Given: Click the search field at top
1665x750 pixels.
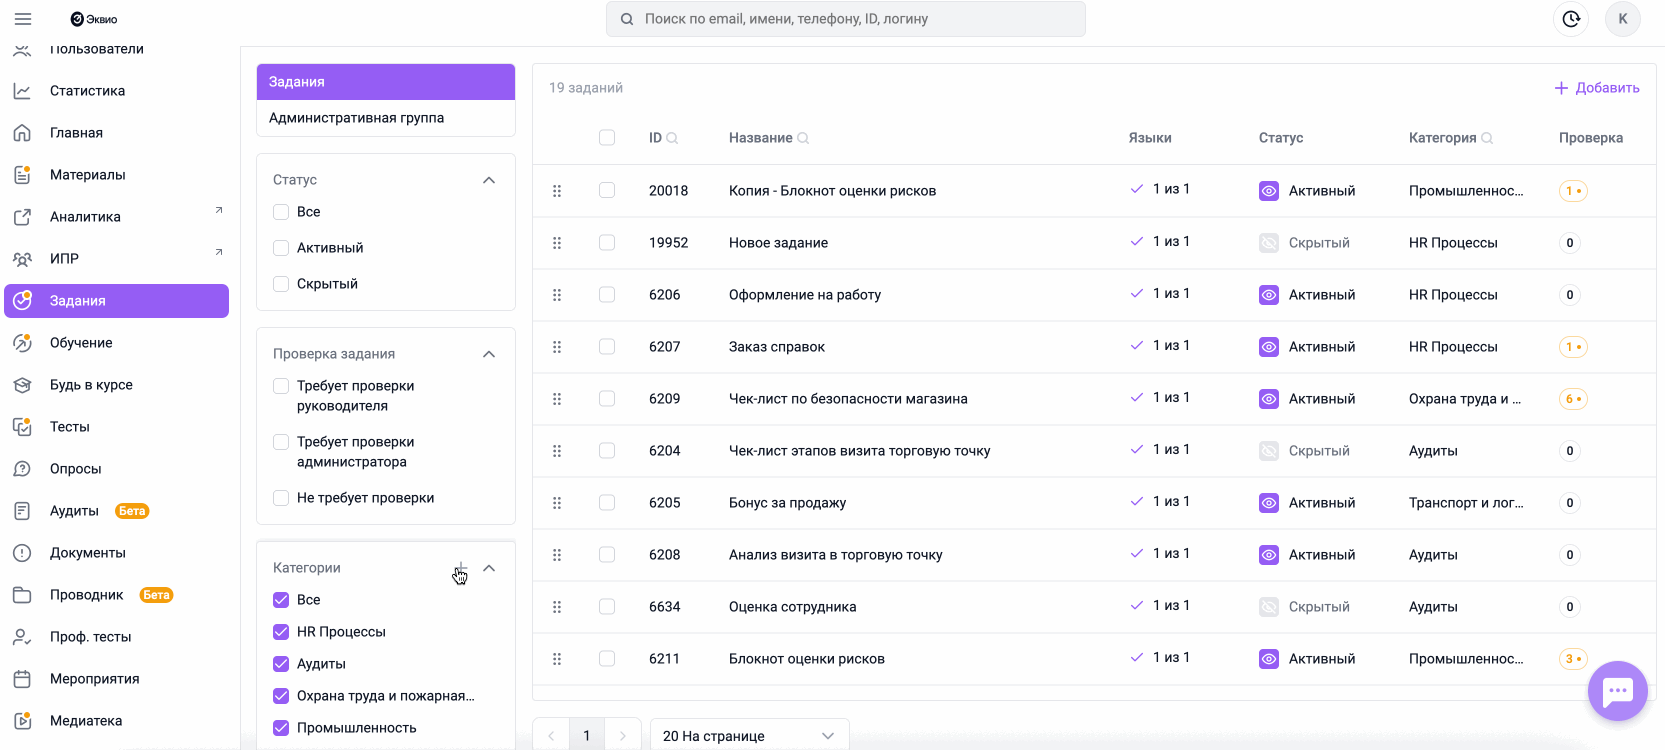Looking at the screenshot, I should pos(845,19).
